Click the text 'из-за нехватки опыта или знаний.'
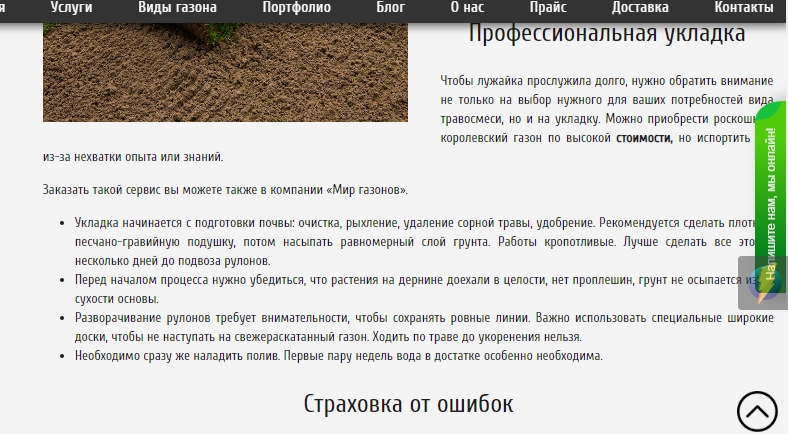 (x=133, y=157)
